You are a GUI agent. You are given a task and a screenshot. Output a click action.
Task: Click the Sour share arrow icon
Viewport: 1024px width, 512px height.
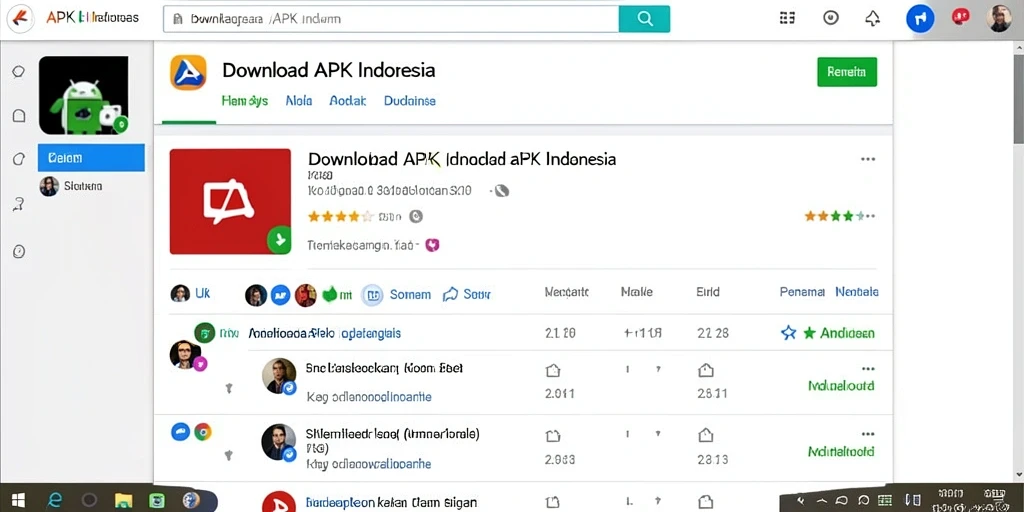point(450,295)
